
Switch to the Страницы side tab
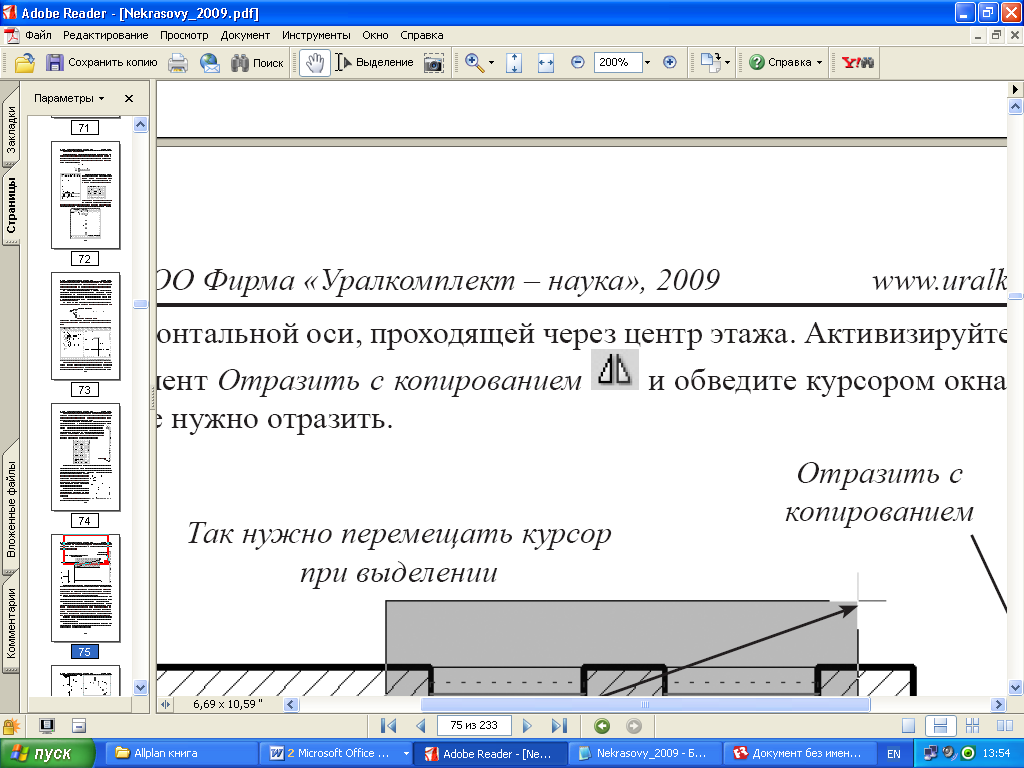tap(11, 205)
